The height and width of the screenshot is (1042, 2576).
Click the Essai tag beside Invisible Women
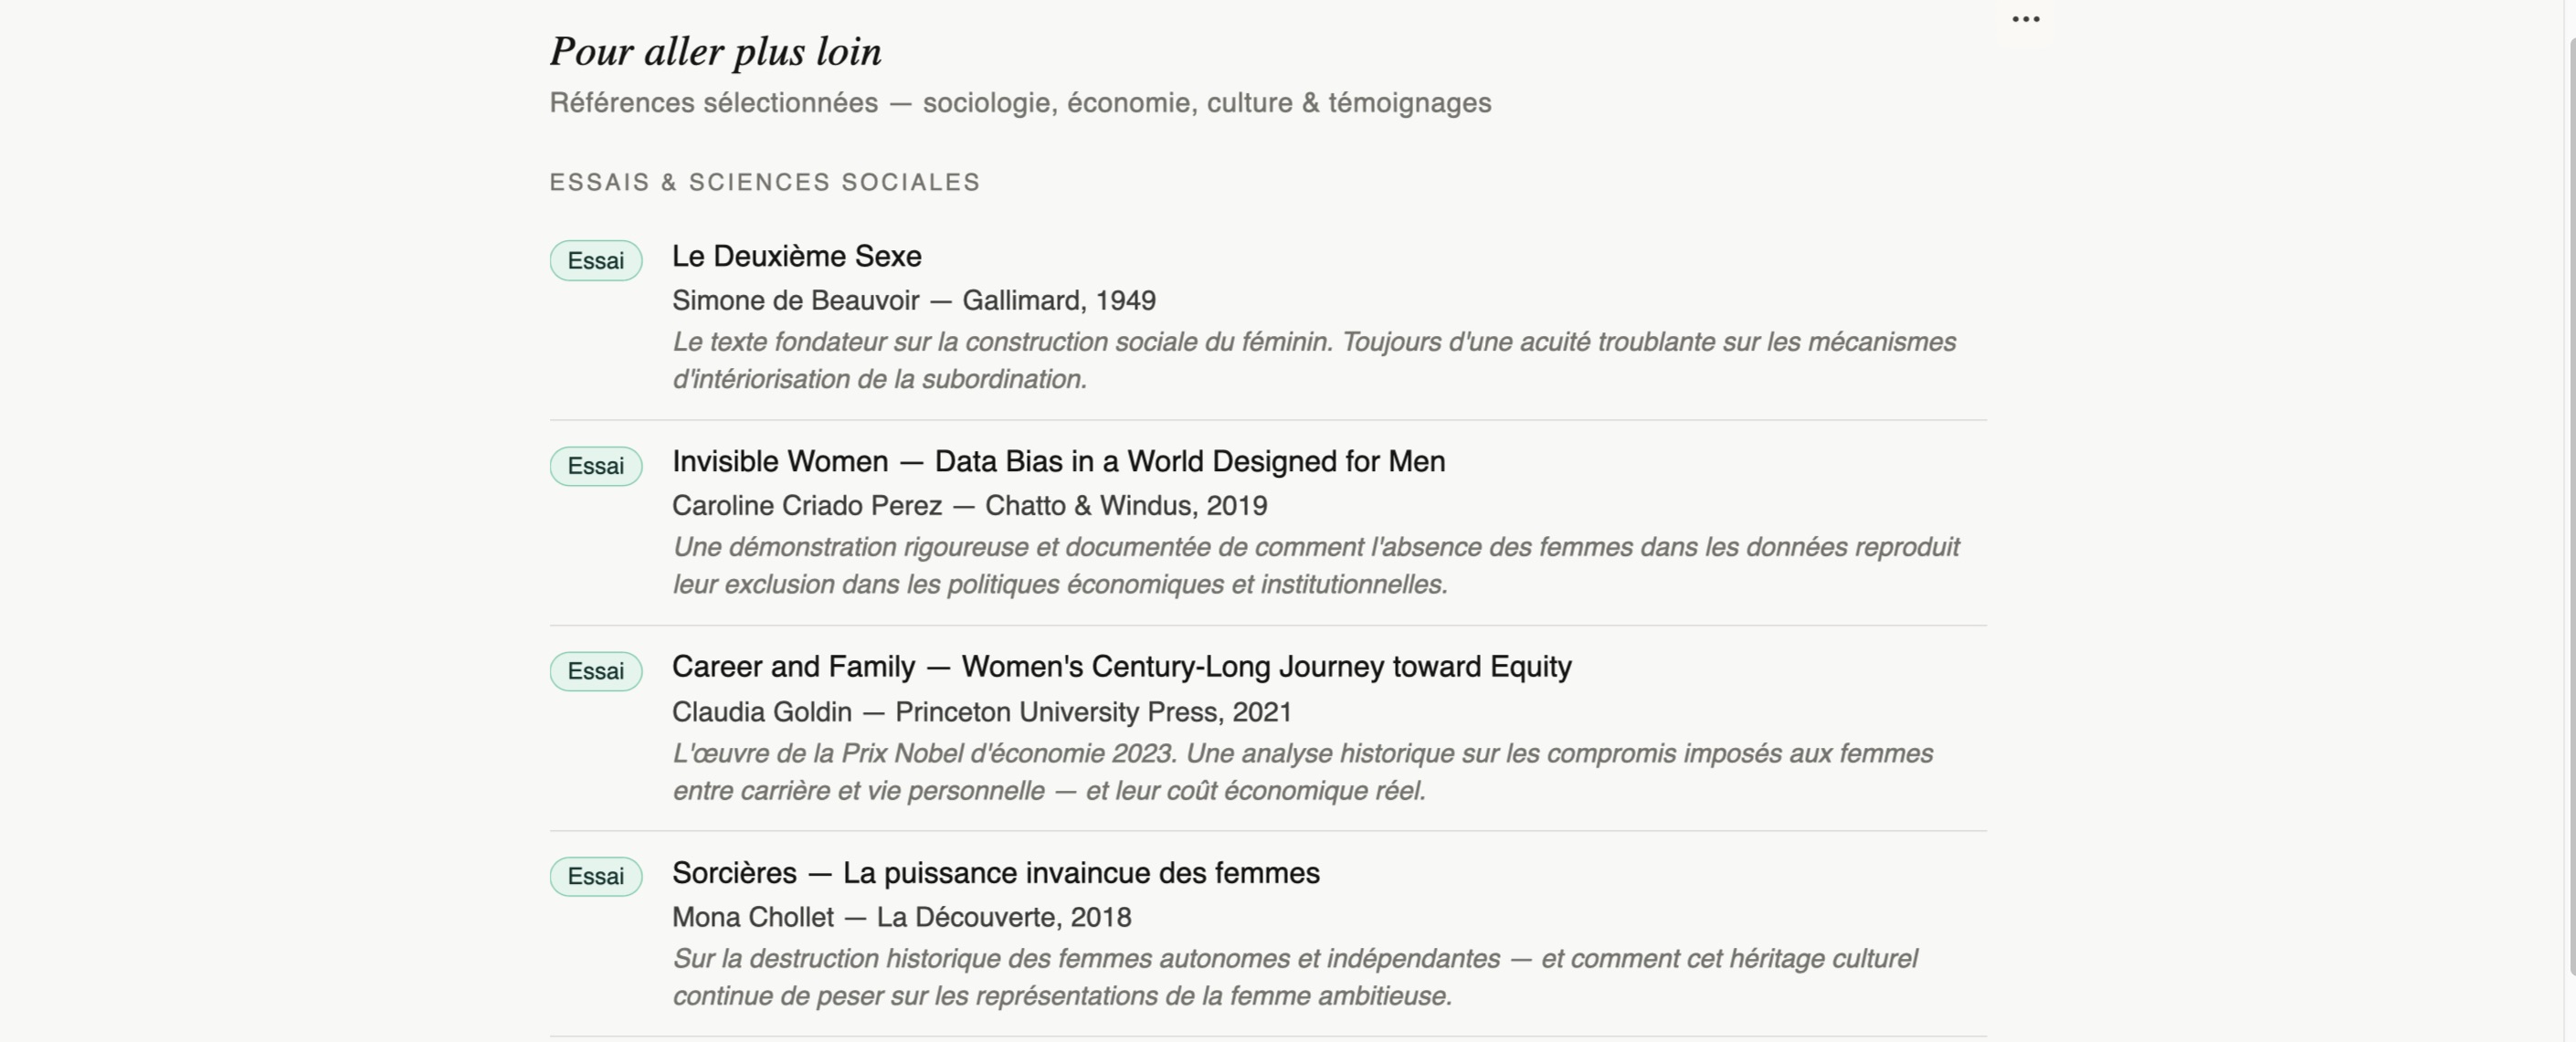(596, 466)
